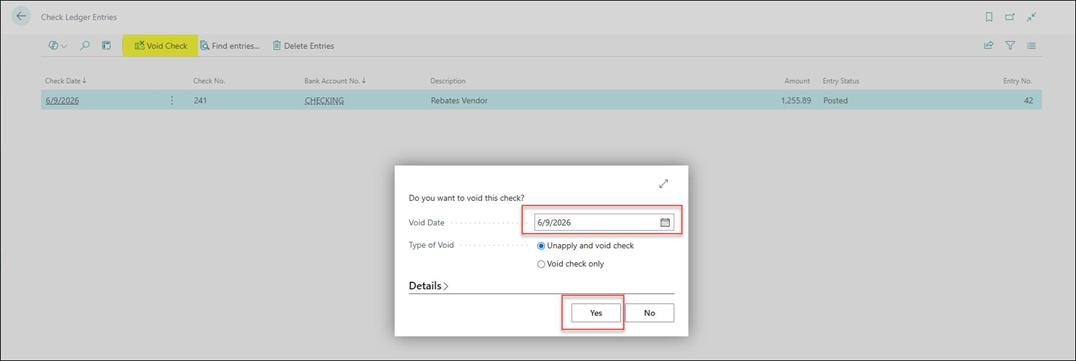Click the search magnifier icon
This screenshot has height=361, width=1076.
tap(85, 46)
